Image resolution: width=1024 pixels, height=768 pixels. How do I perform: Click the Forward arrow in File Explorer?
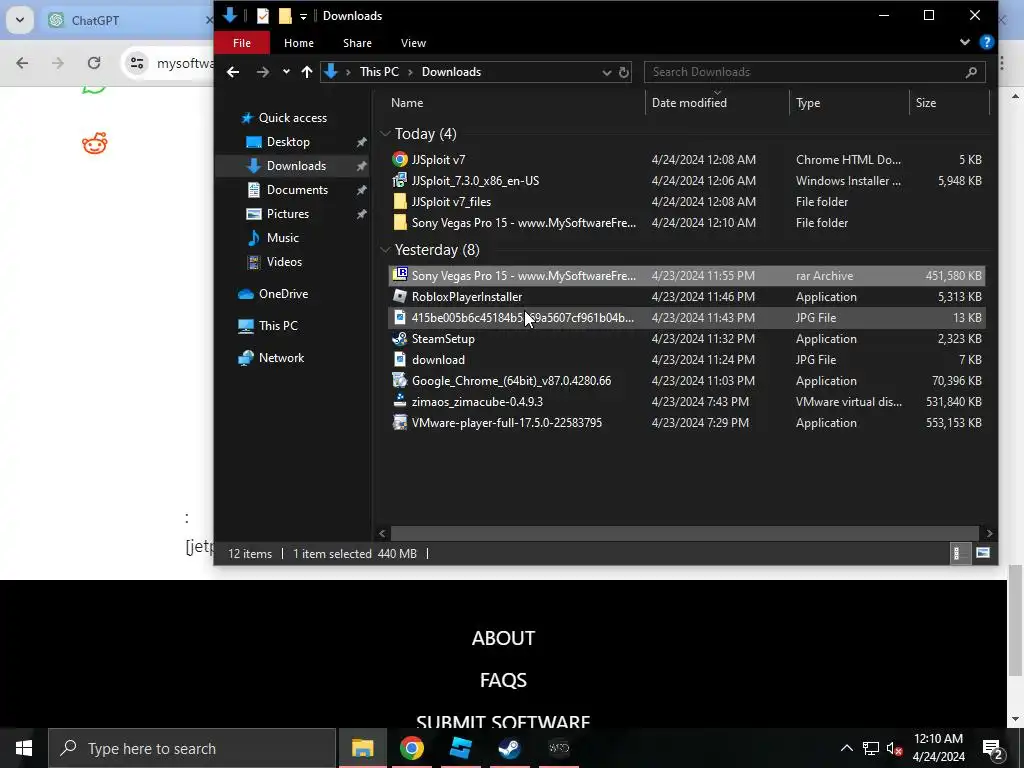tap(263, 72)
